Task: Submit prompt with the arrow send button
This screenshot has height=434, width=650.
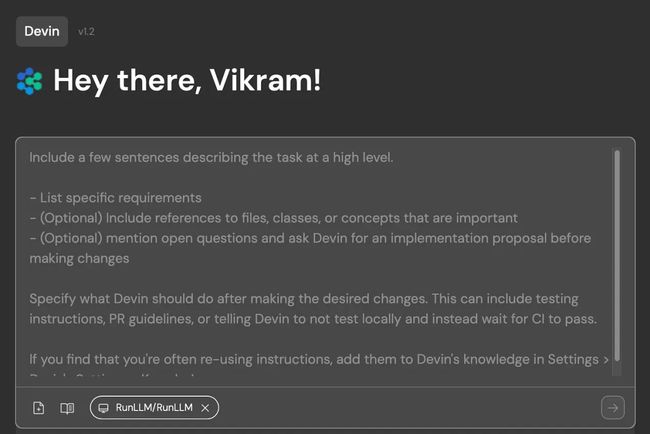Action: [613, 408]
